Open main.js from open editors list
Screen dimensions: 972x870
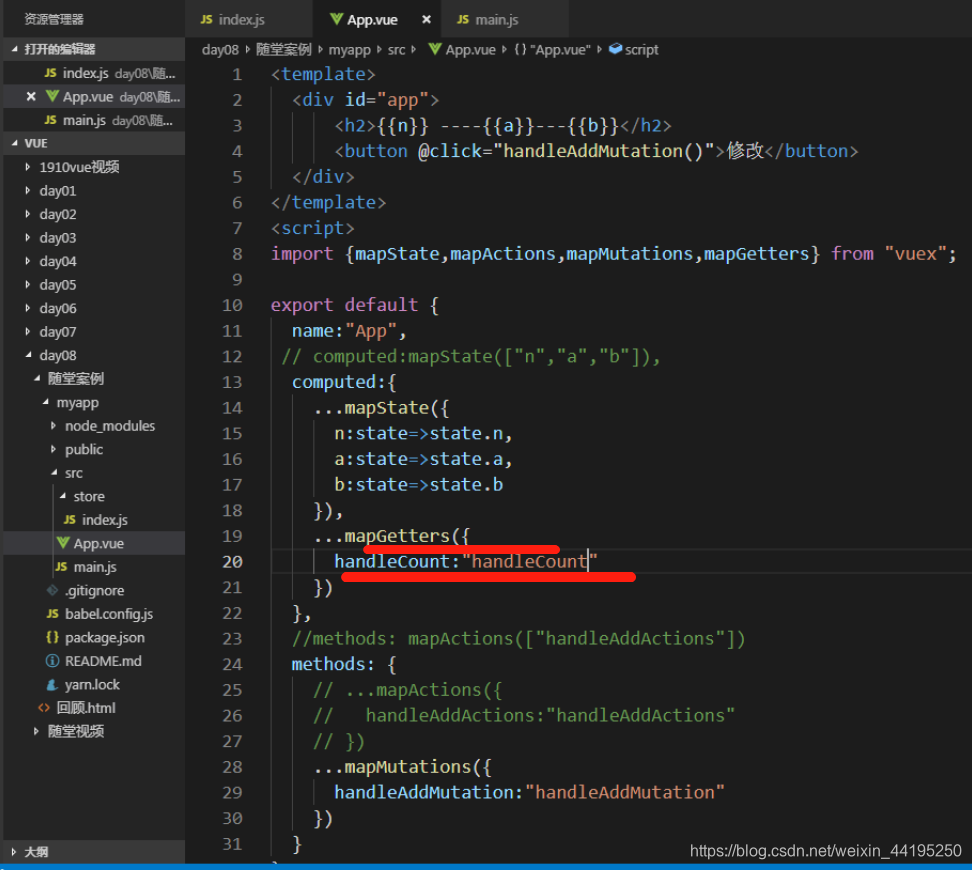coord(94,120)
